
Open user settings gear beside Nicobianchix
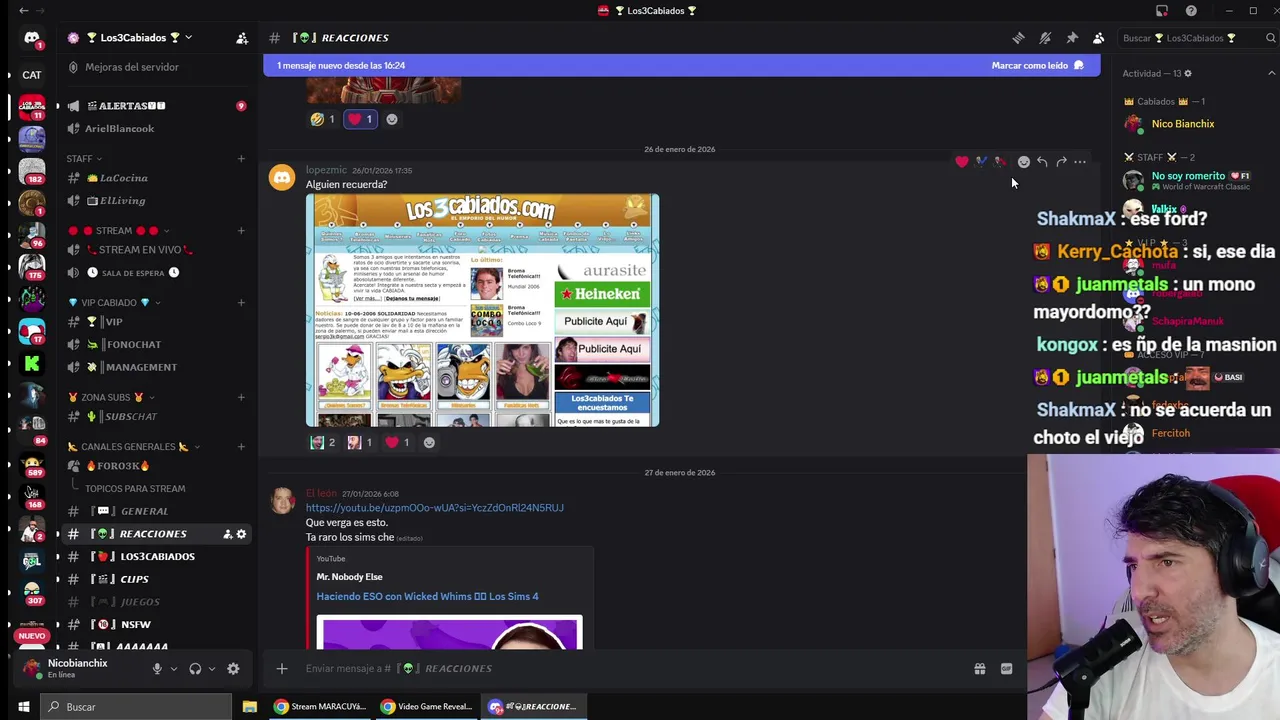[233, 669]
